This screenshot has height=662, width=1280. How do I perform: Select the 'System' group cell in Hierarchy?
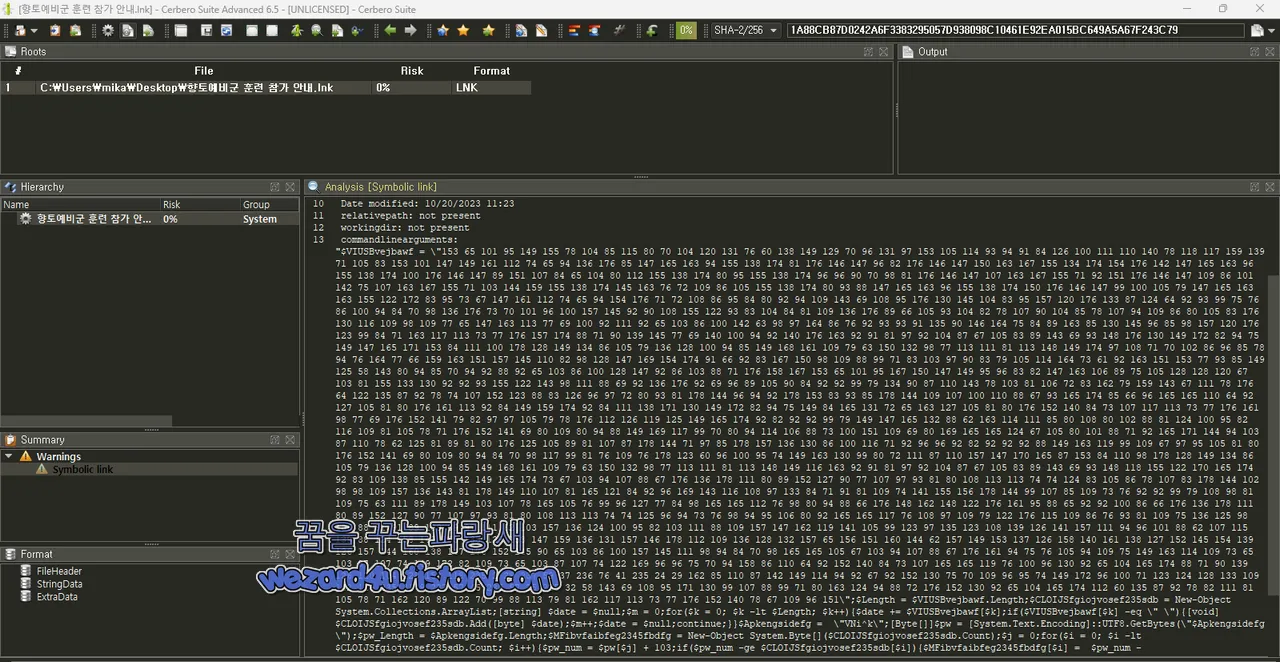[260, 218]
